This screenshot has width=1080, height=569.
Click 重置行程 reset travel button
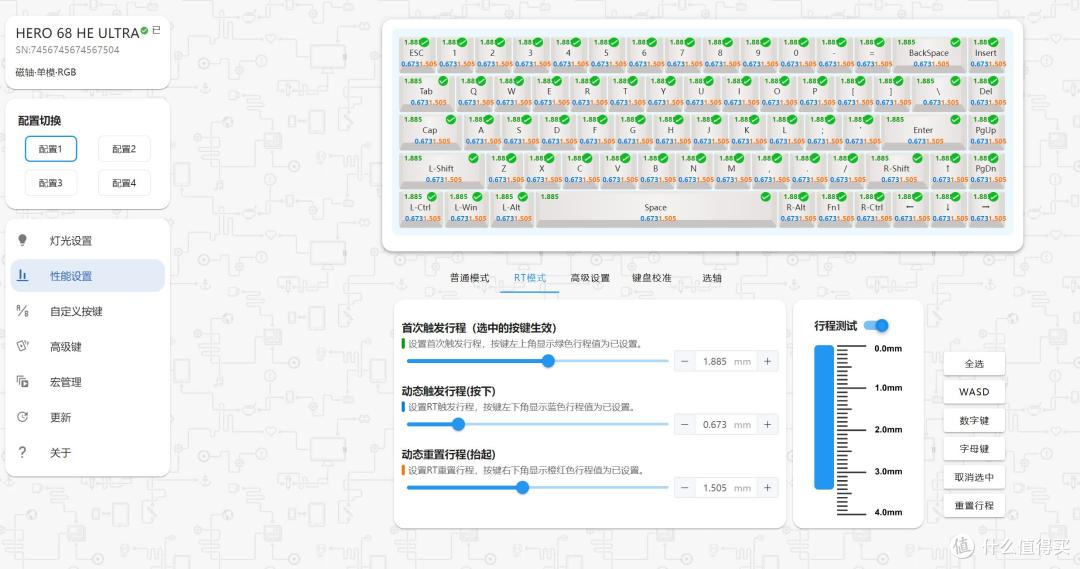[x=974, y=505]
